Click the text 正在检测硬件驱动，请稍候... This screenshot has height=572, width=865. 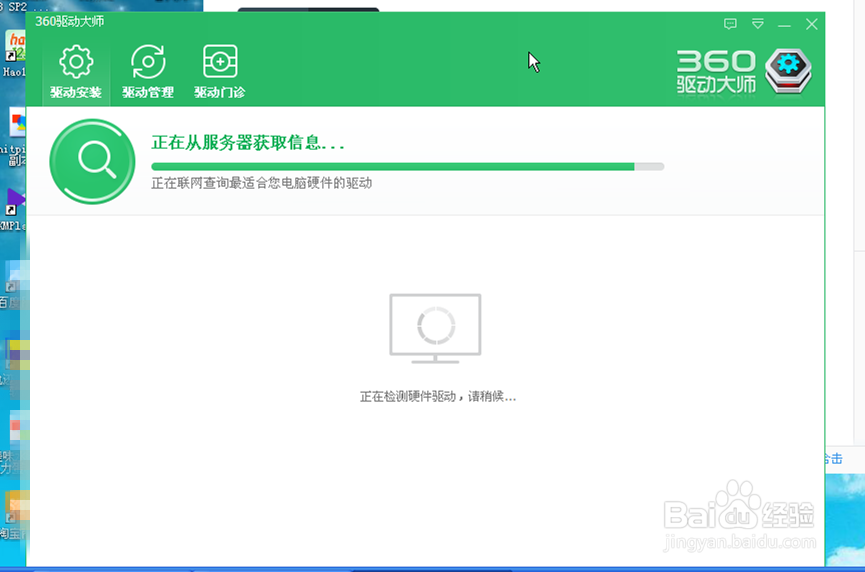(438, 396)
